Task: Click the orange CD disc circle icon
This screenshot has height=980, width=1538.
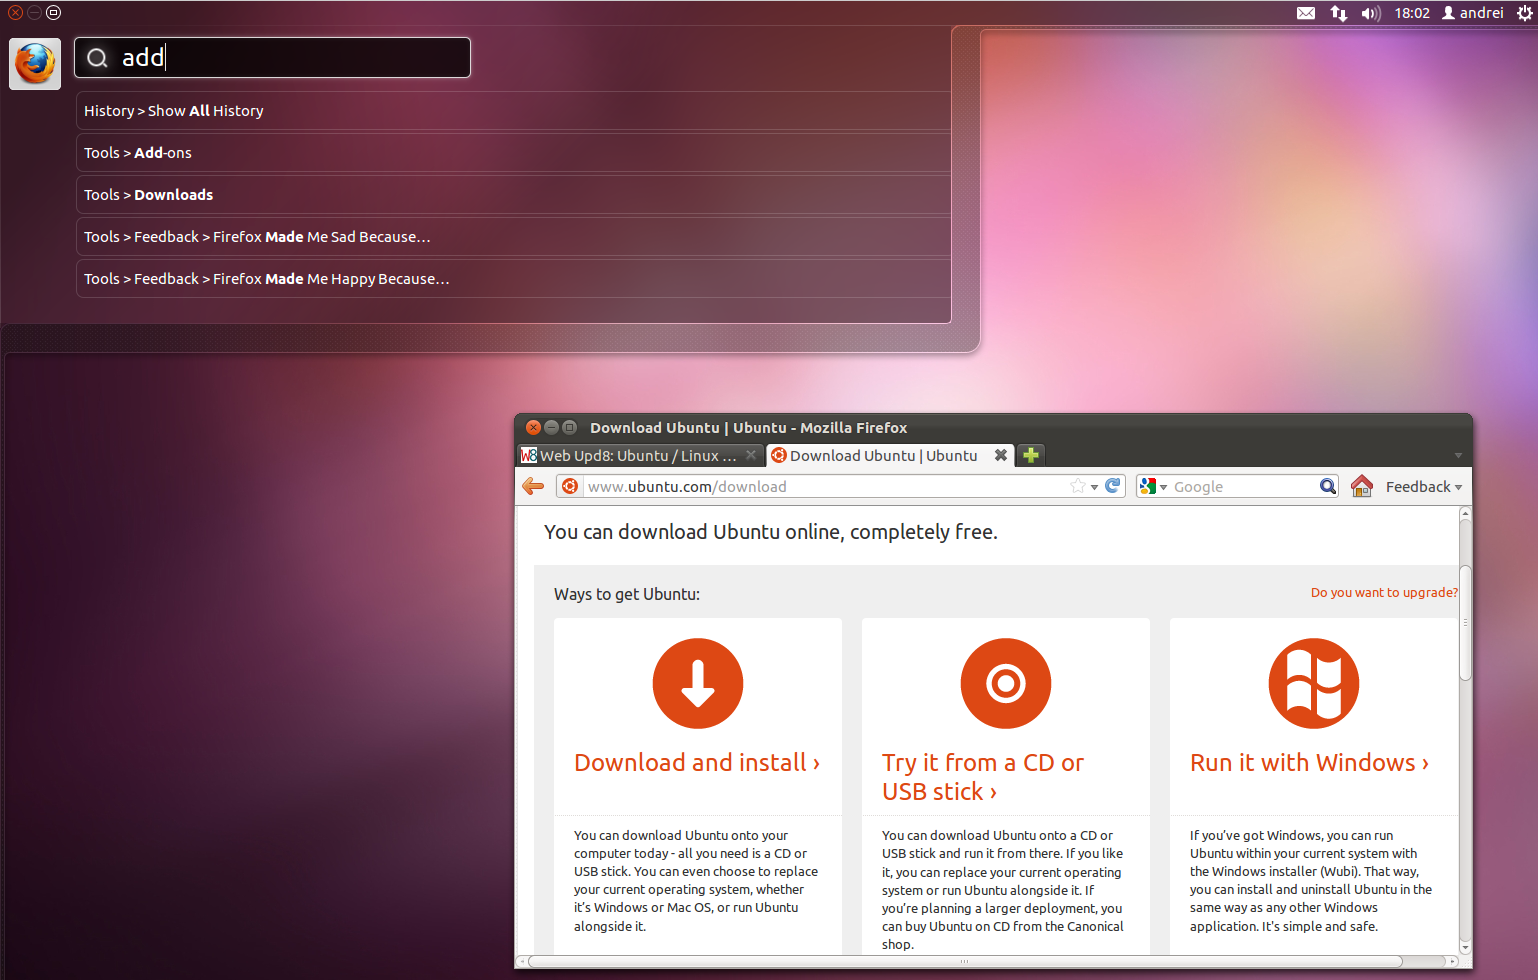Action: [x=1006, y=684]
